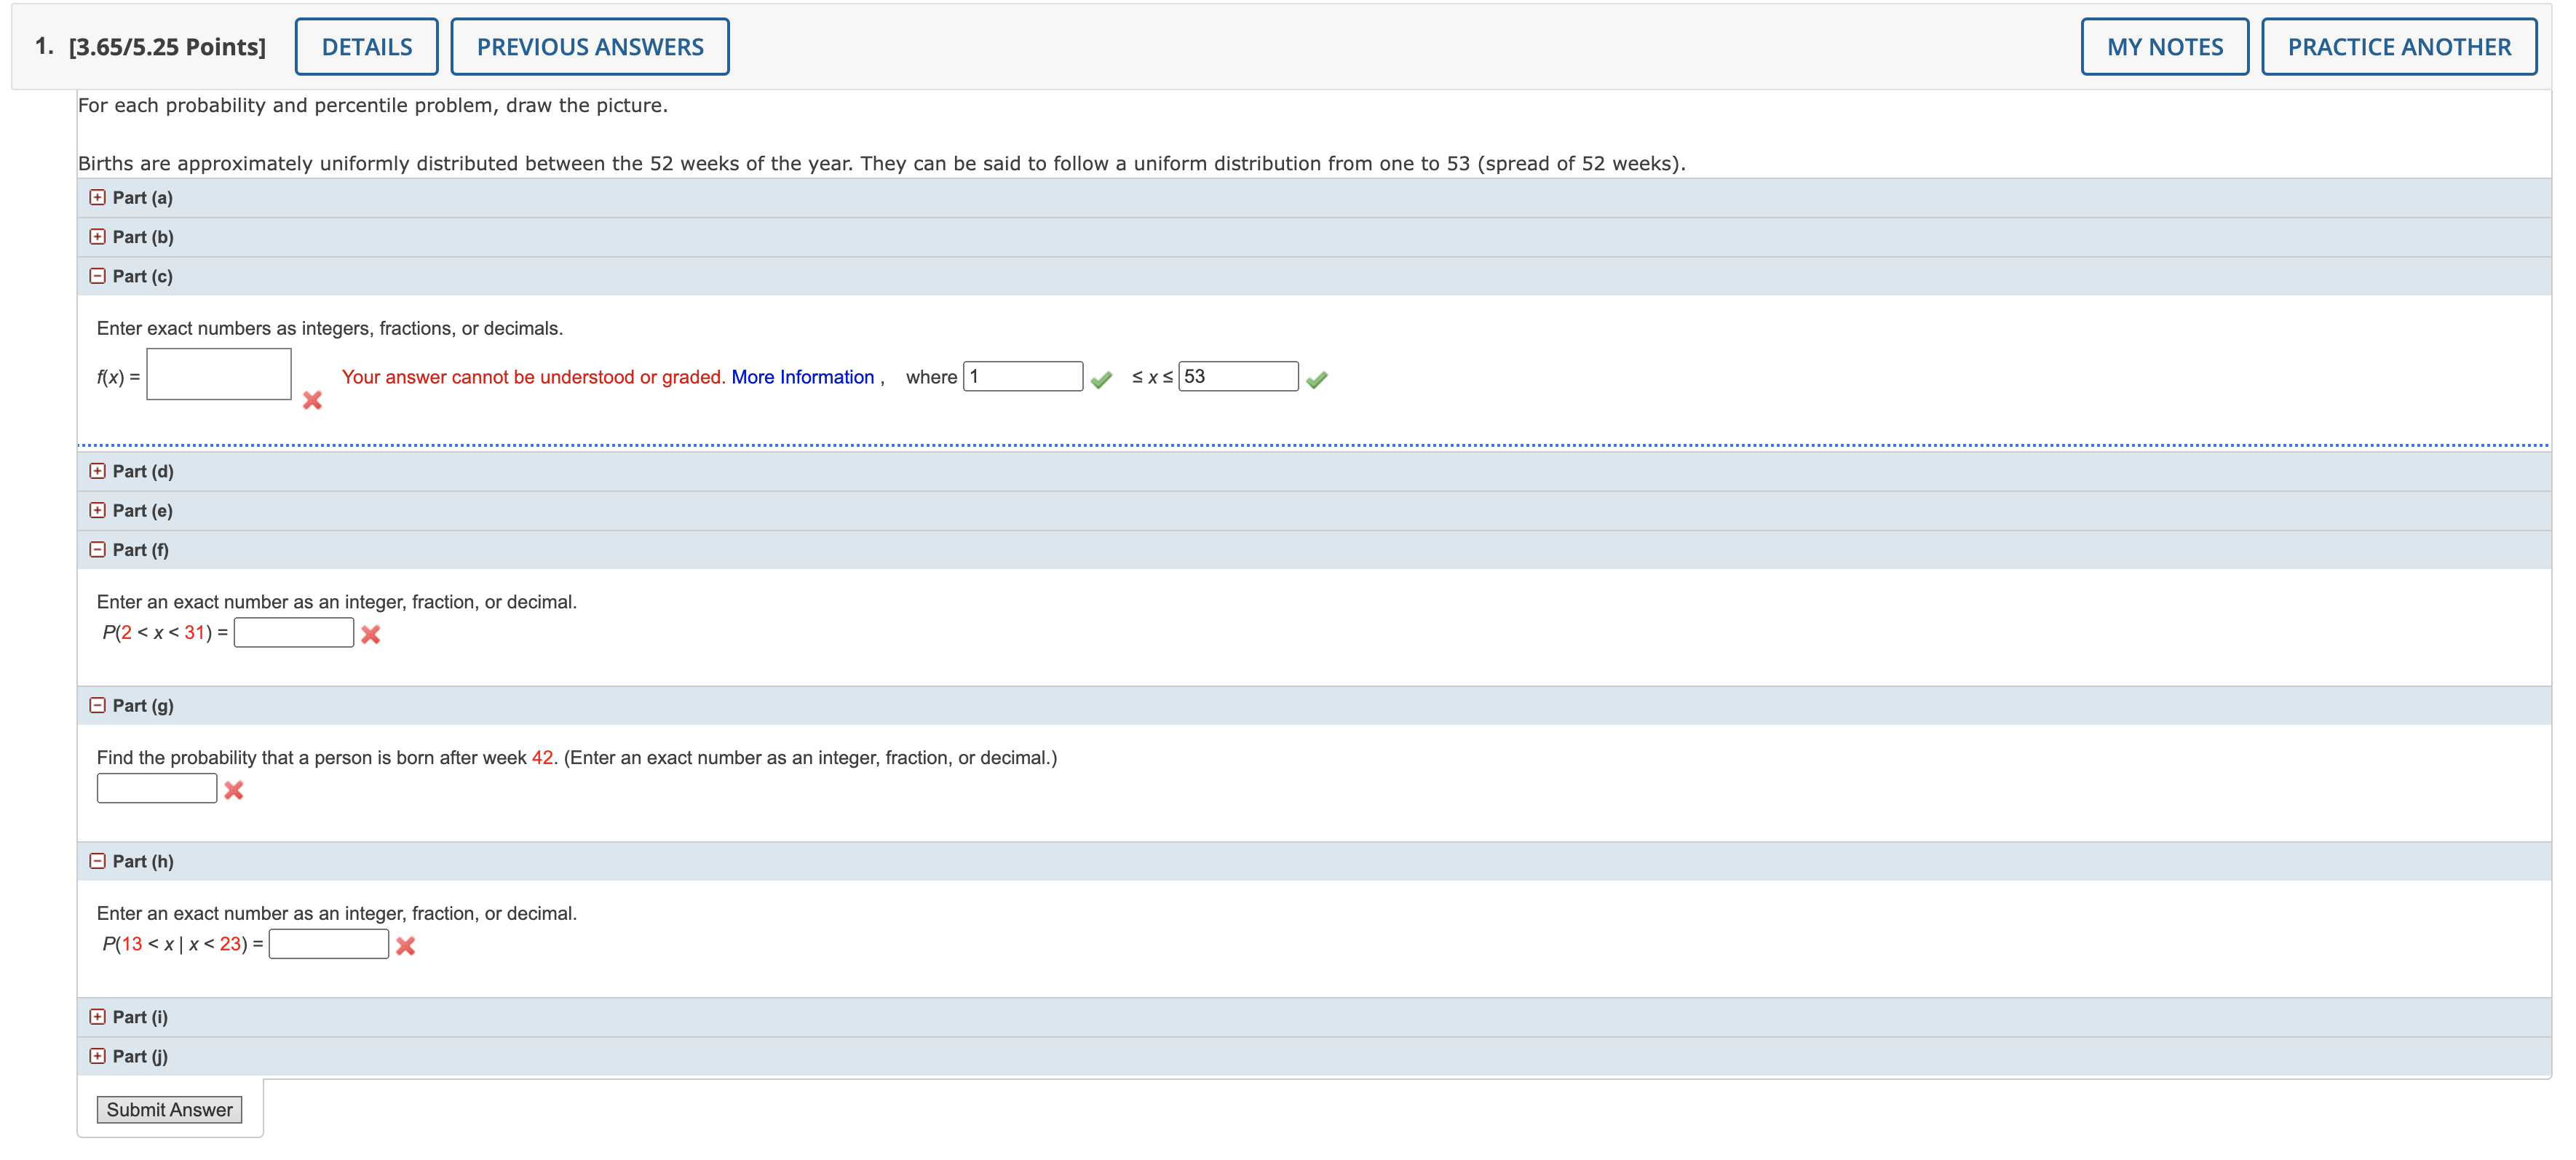The width and height of the screenshot is (2576, 1160).
Task: Click the green checkmark beside lower bound 1
Action: tap(1103, 379)
